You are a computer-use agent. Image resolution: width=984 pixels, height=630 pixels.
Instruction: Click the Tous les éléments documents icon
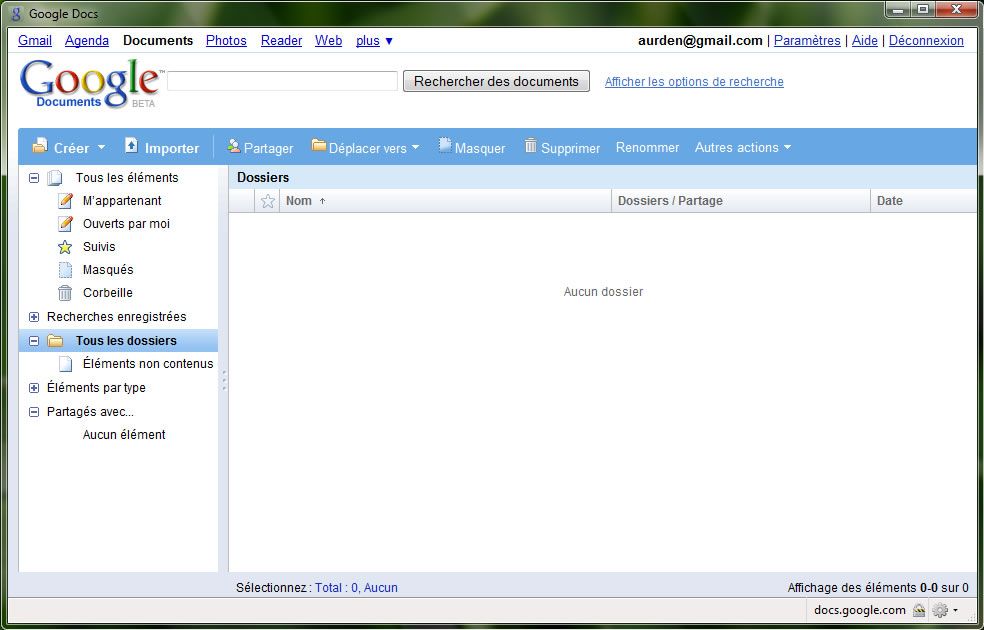pos(55,178)
